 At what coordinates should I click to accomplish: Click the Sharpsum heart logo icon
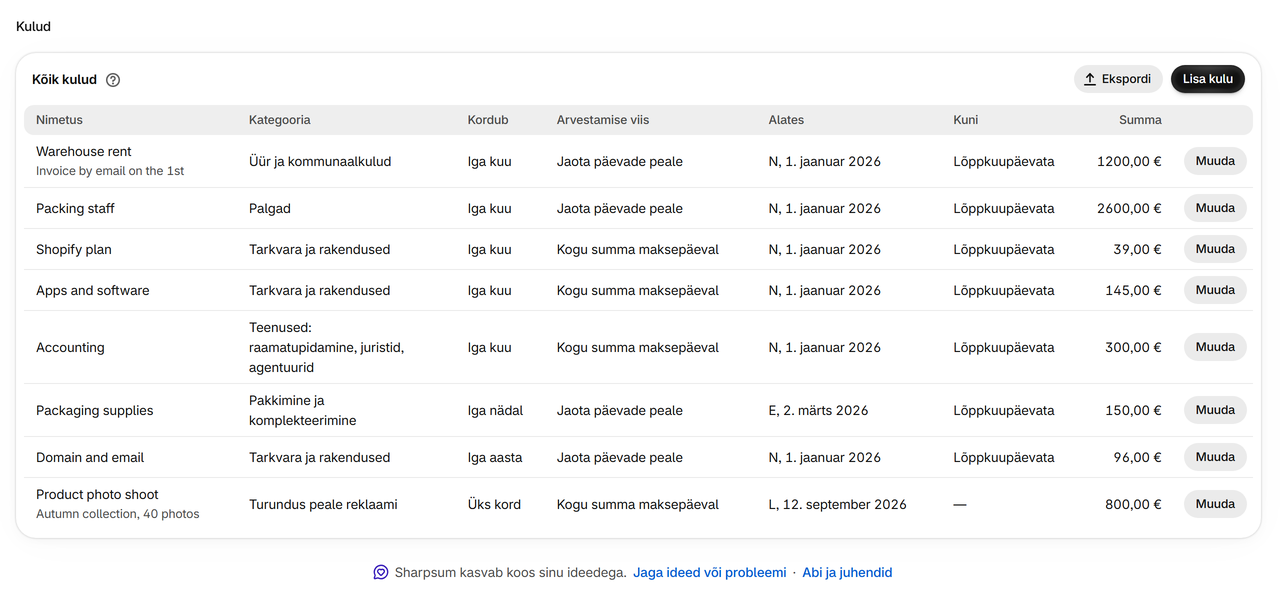tap(380, 573)
